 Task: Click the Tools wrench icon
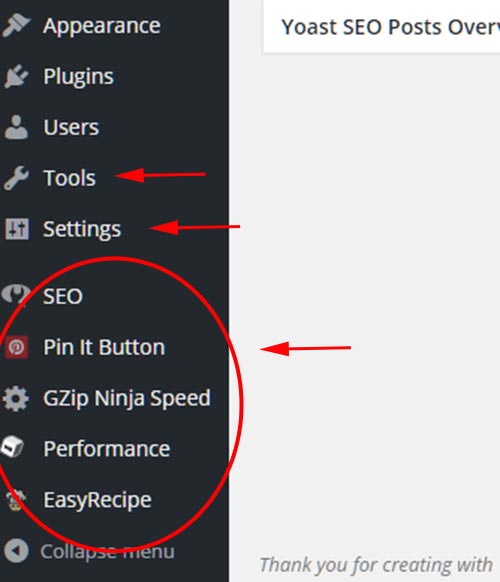click(16, 178)
